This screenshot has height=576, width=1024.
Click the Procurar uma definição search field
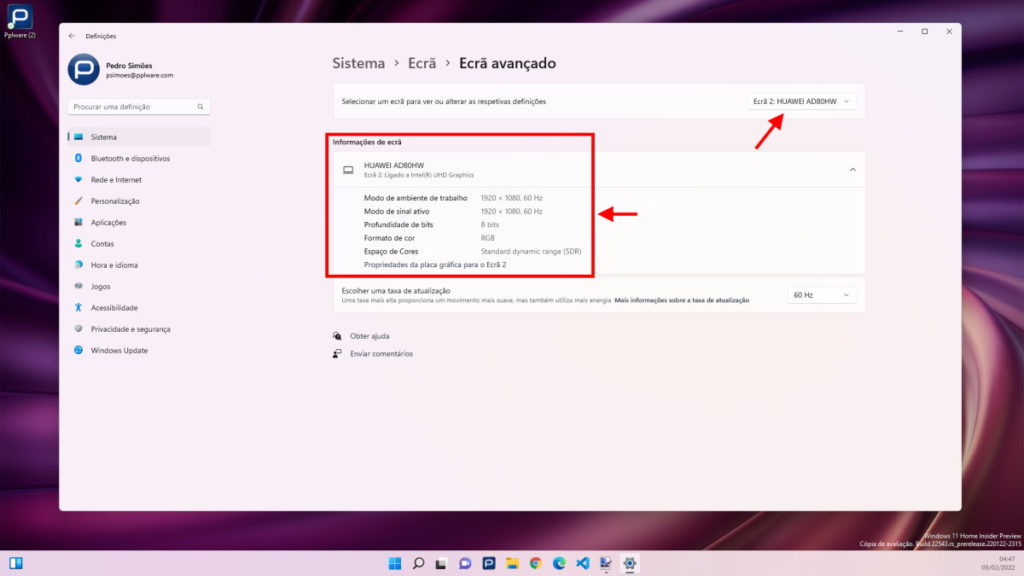coord(138,106)
